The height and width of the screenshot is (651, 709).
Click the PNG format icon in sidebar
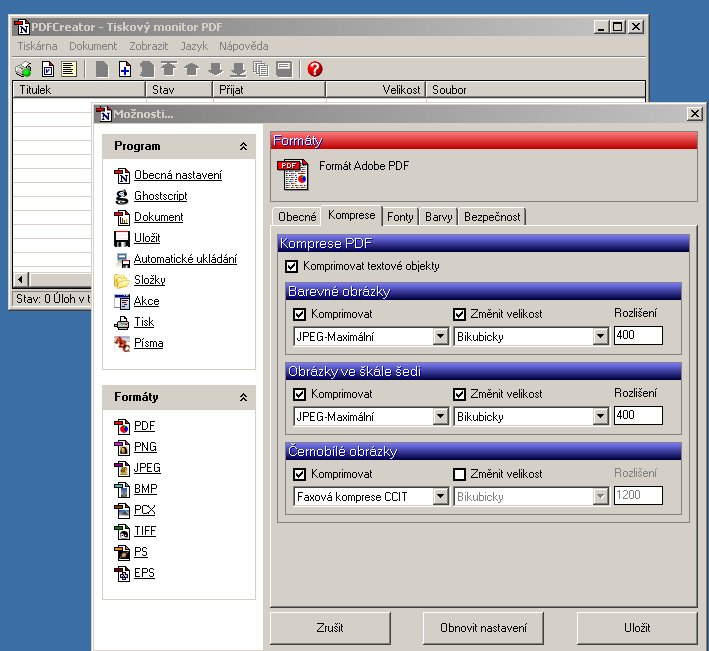122,448
